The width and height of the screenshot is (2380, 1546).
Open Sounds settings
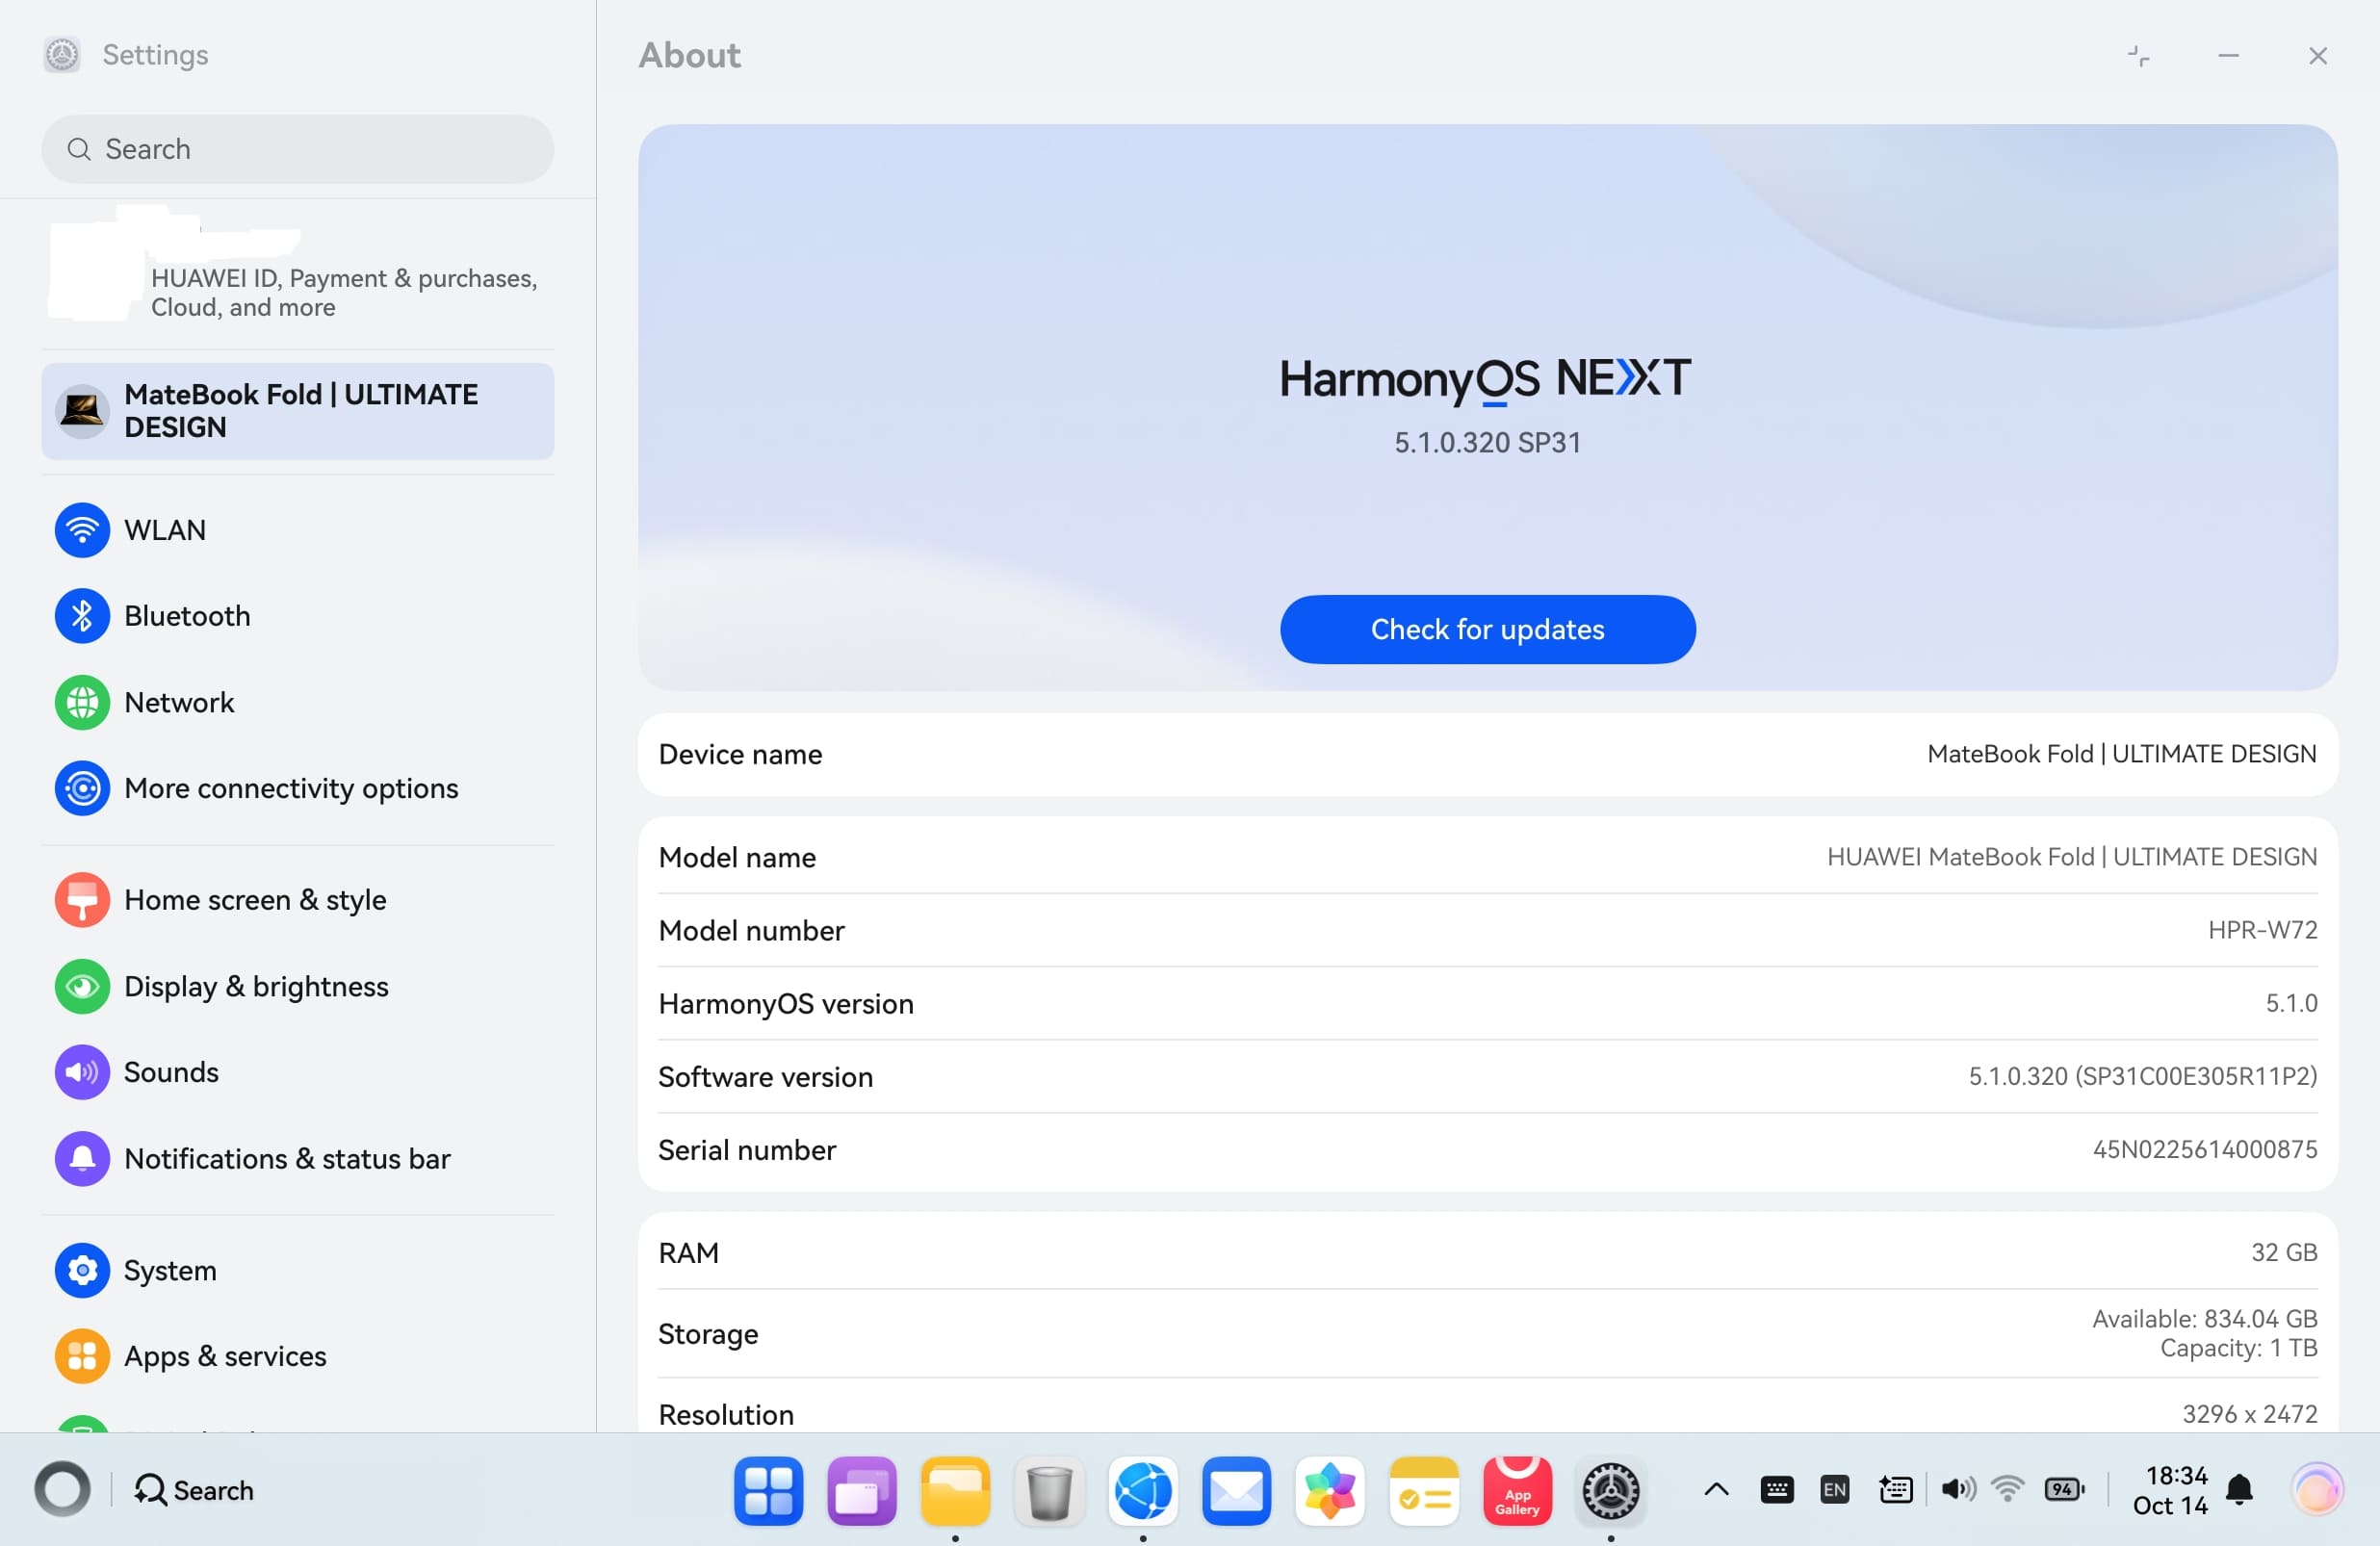tap(171, 1072)
